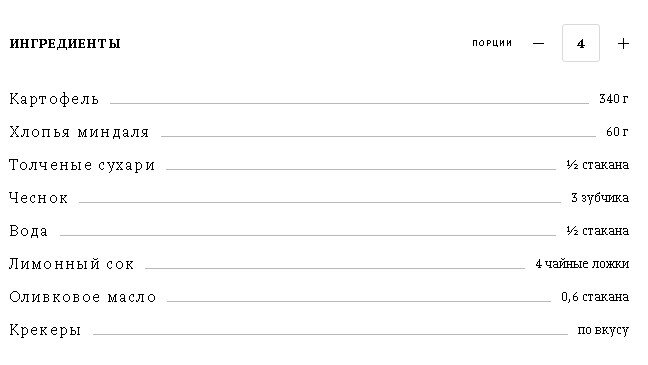Screen dimensions: 648x365
Task: Click the 0,6 стакана olive oil quantity
Action: (595, 297)
